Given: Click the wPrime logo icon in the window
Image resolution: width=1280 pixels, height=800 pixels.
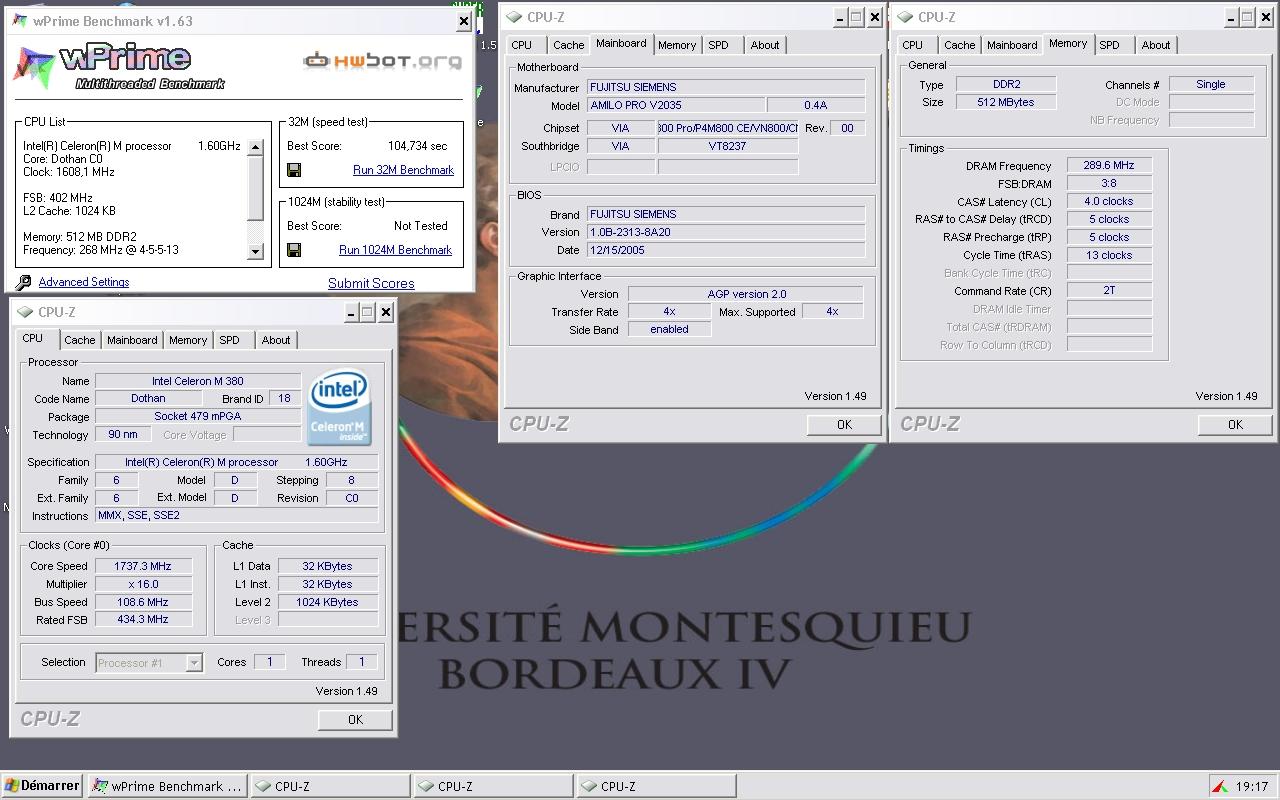Looking at the screenshot, I should [x=33, y=67].
